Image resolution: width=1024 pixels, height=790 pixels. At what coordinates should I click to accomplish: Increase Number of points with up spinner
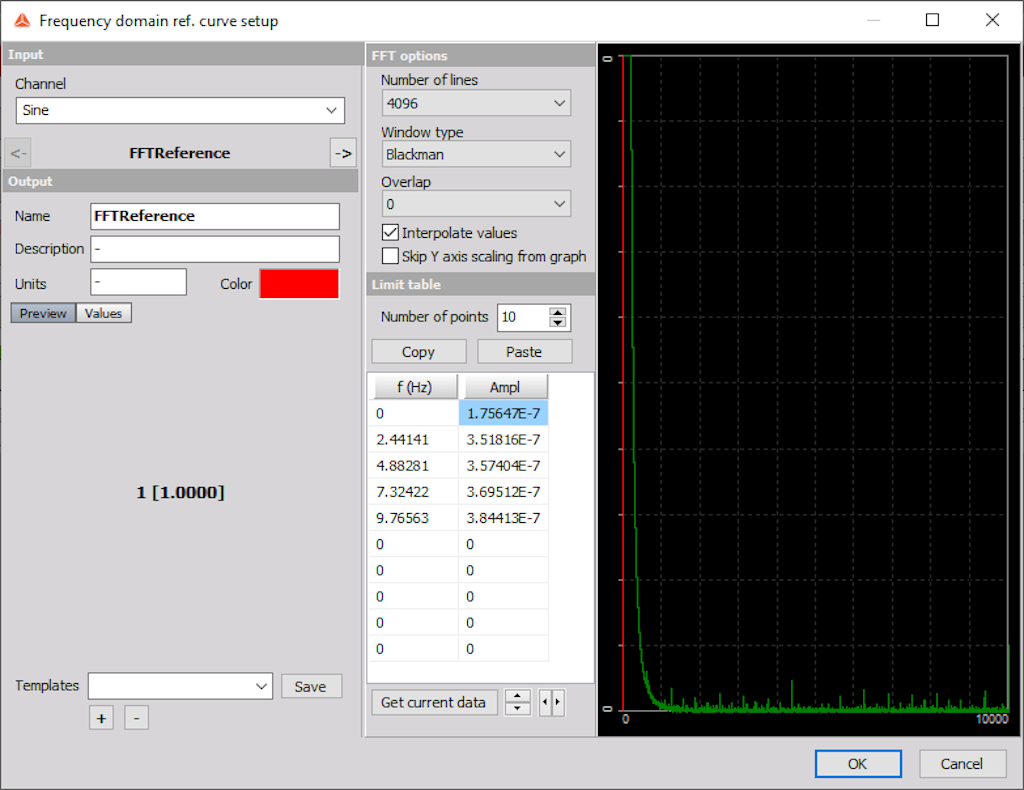[557, 312]
